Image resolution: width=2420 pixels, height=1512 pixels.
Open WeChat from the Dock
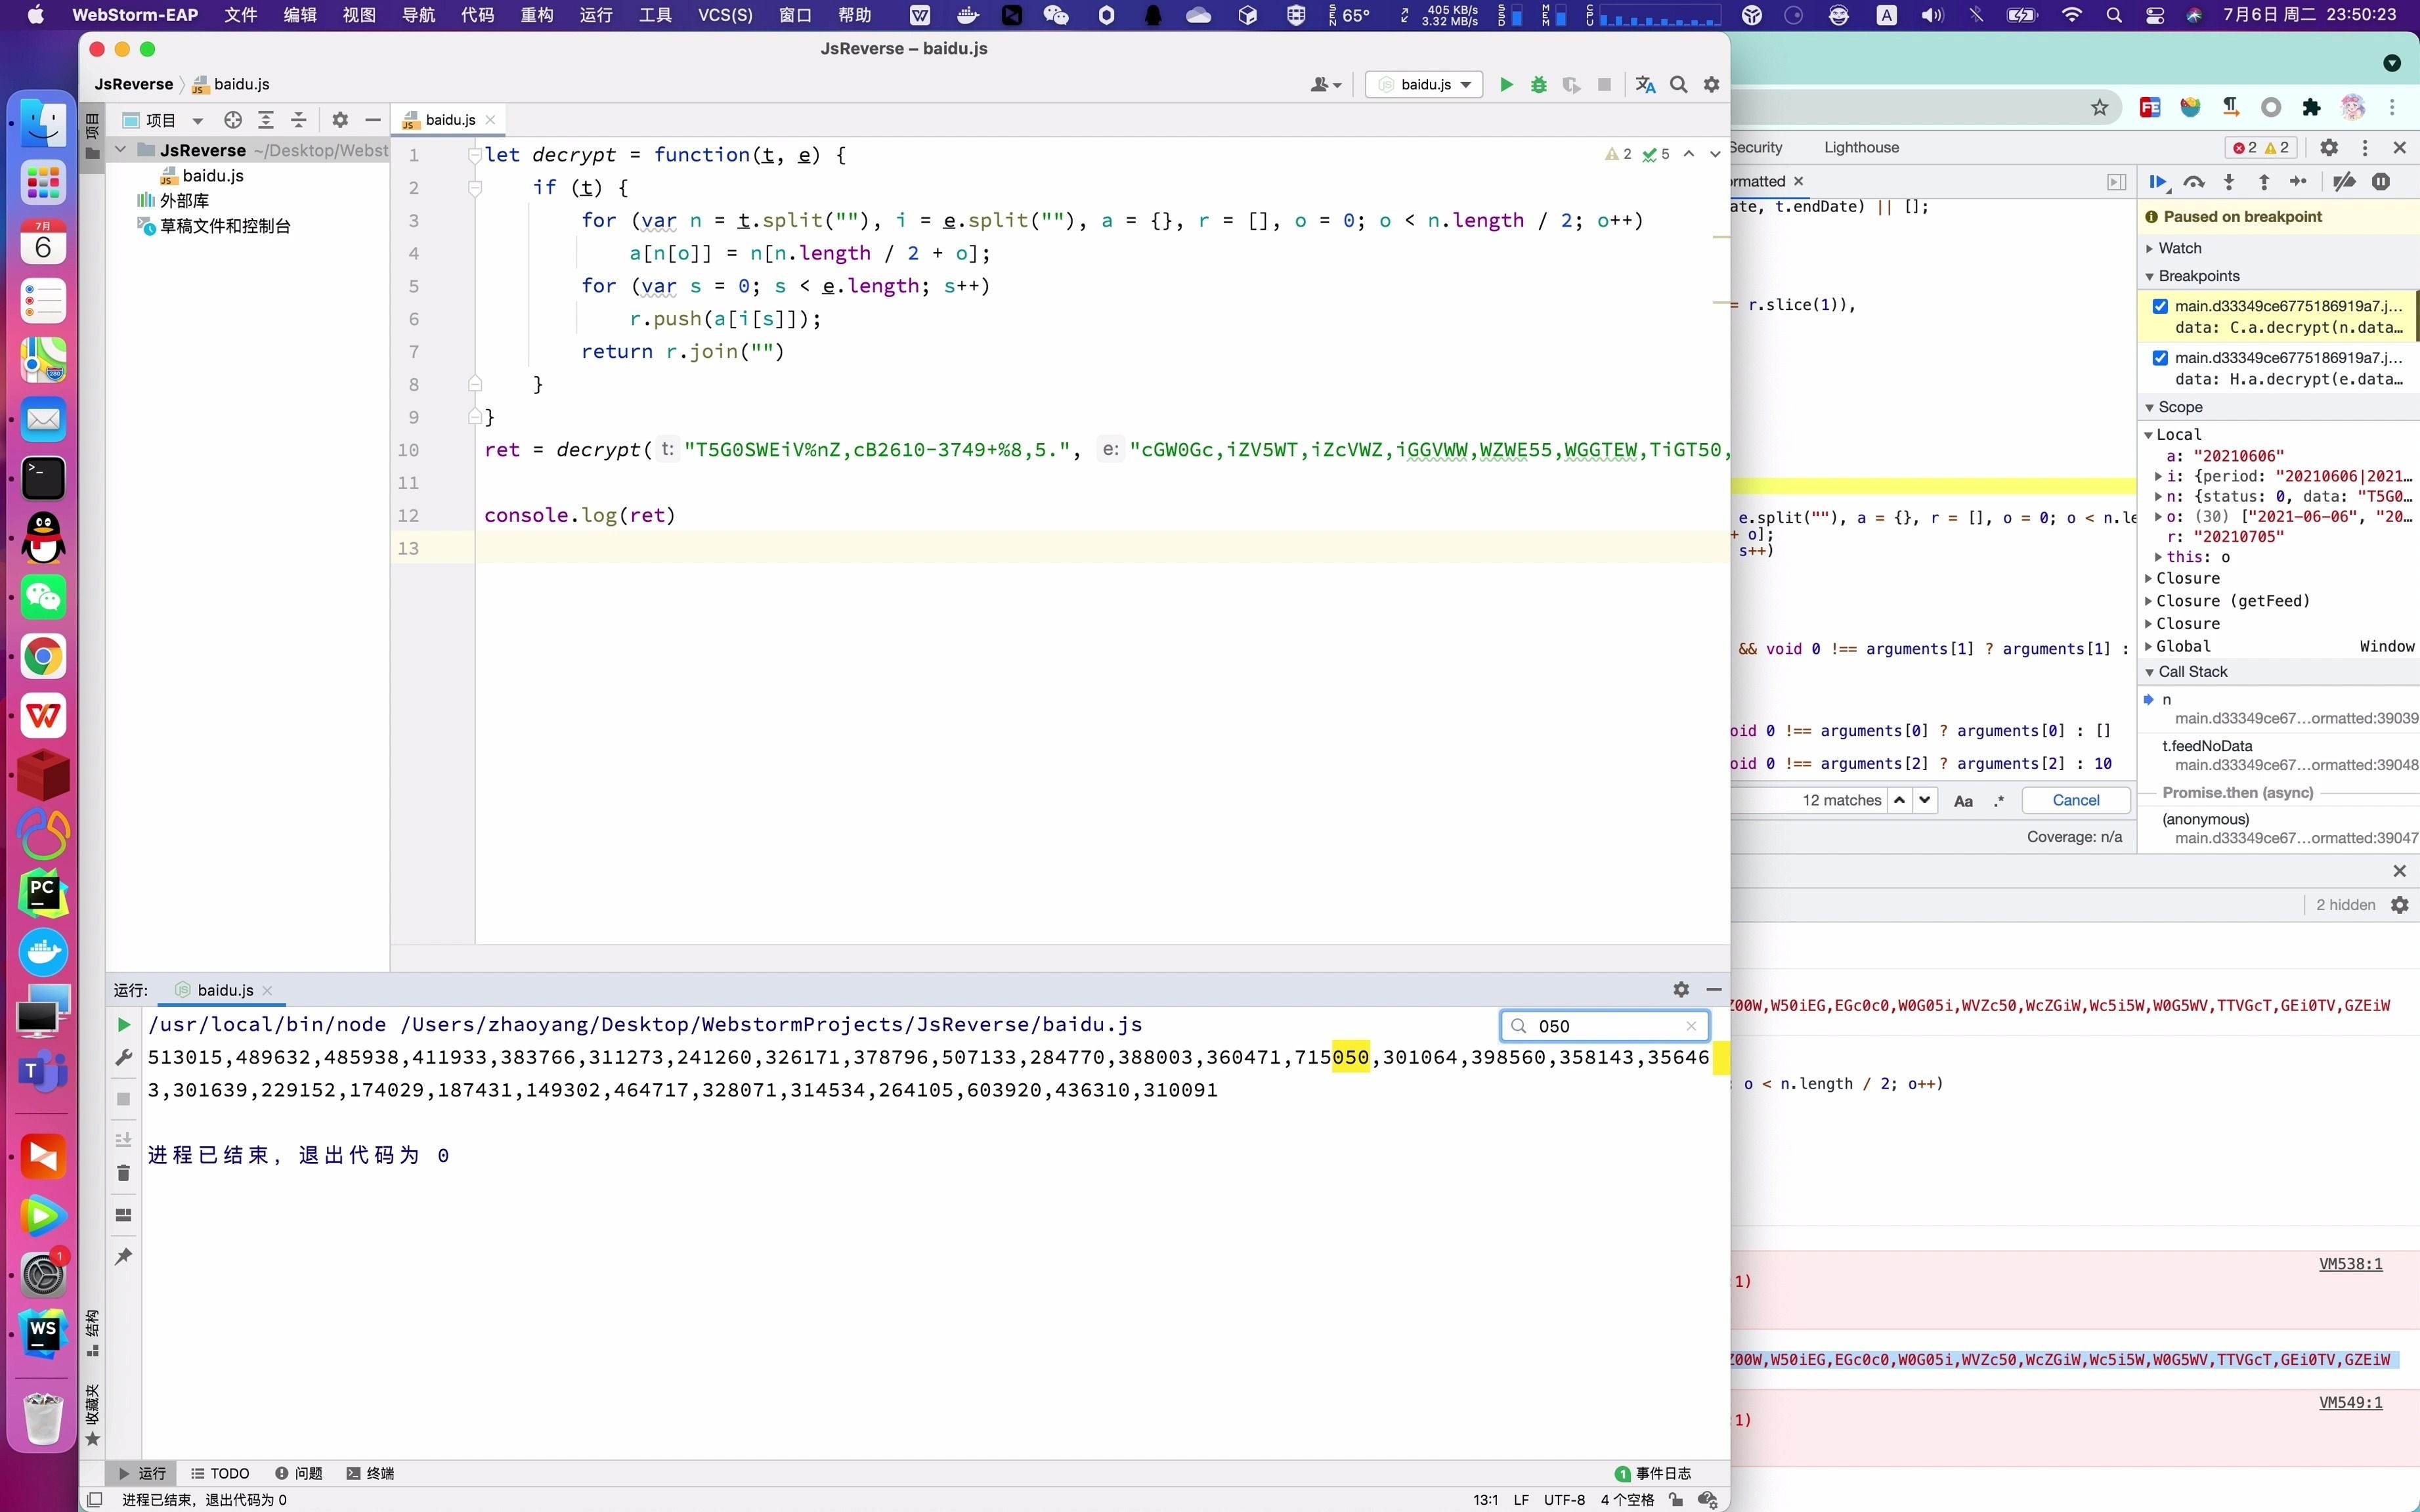pos(42,598)
